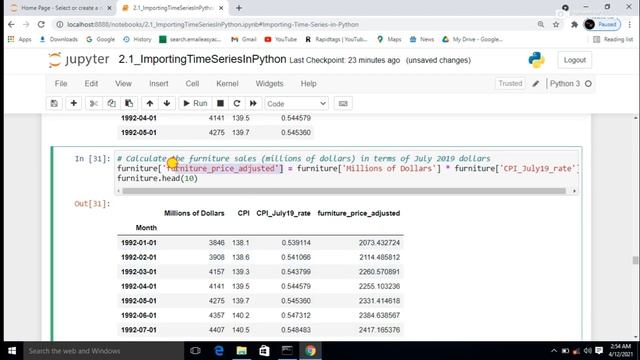
Task: Restart the kernel with circular arrow icon
Action: pos(237,103)
